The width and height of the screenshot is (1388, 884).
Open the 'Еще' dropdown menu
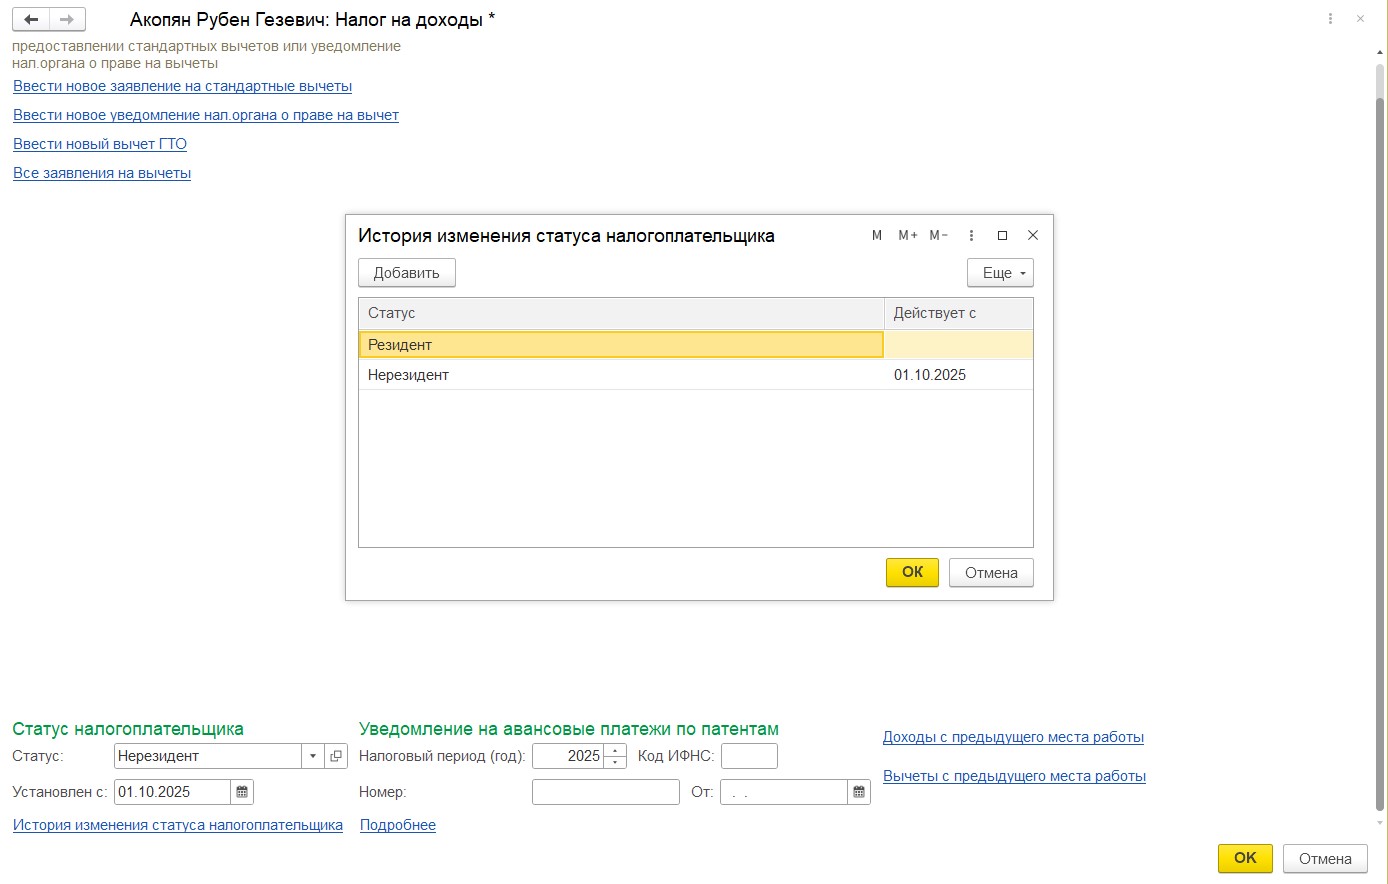coord(1000,273)
